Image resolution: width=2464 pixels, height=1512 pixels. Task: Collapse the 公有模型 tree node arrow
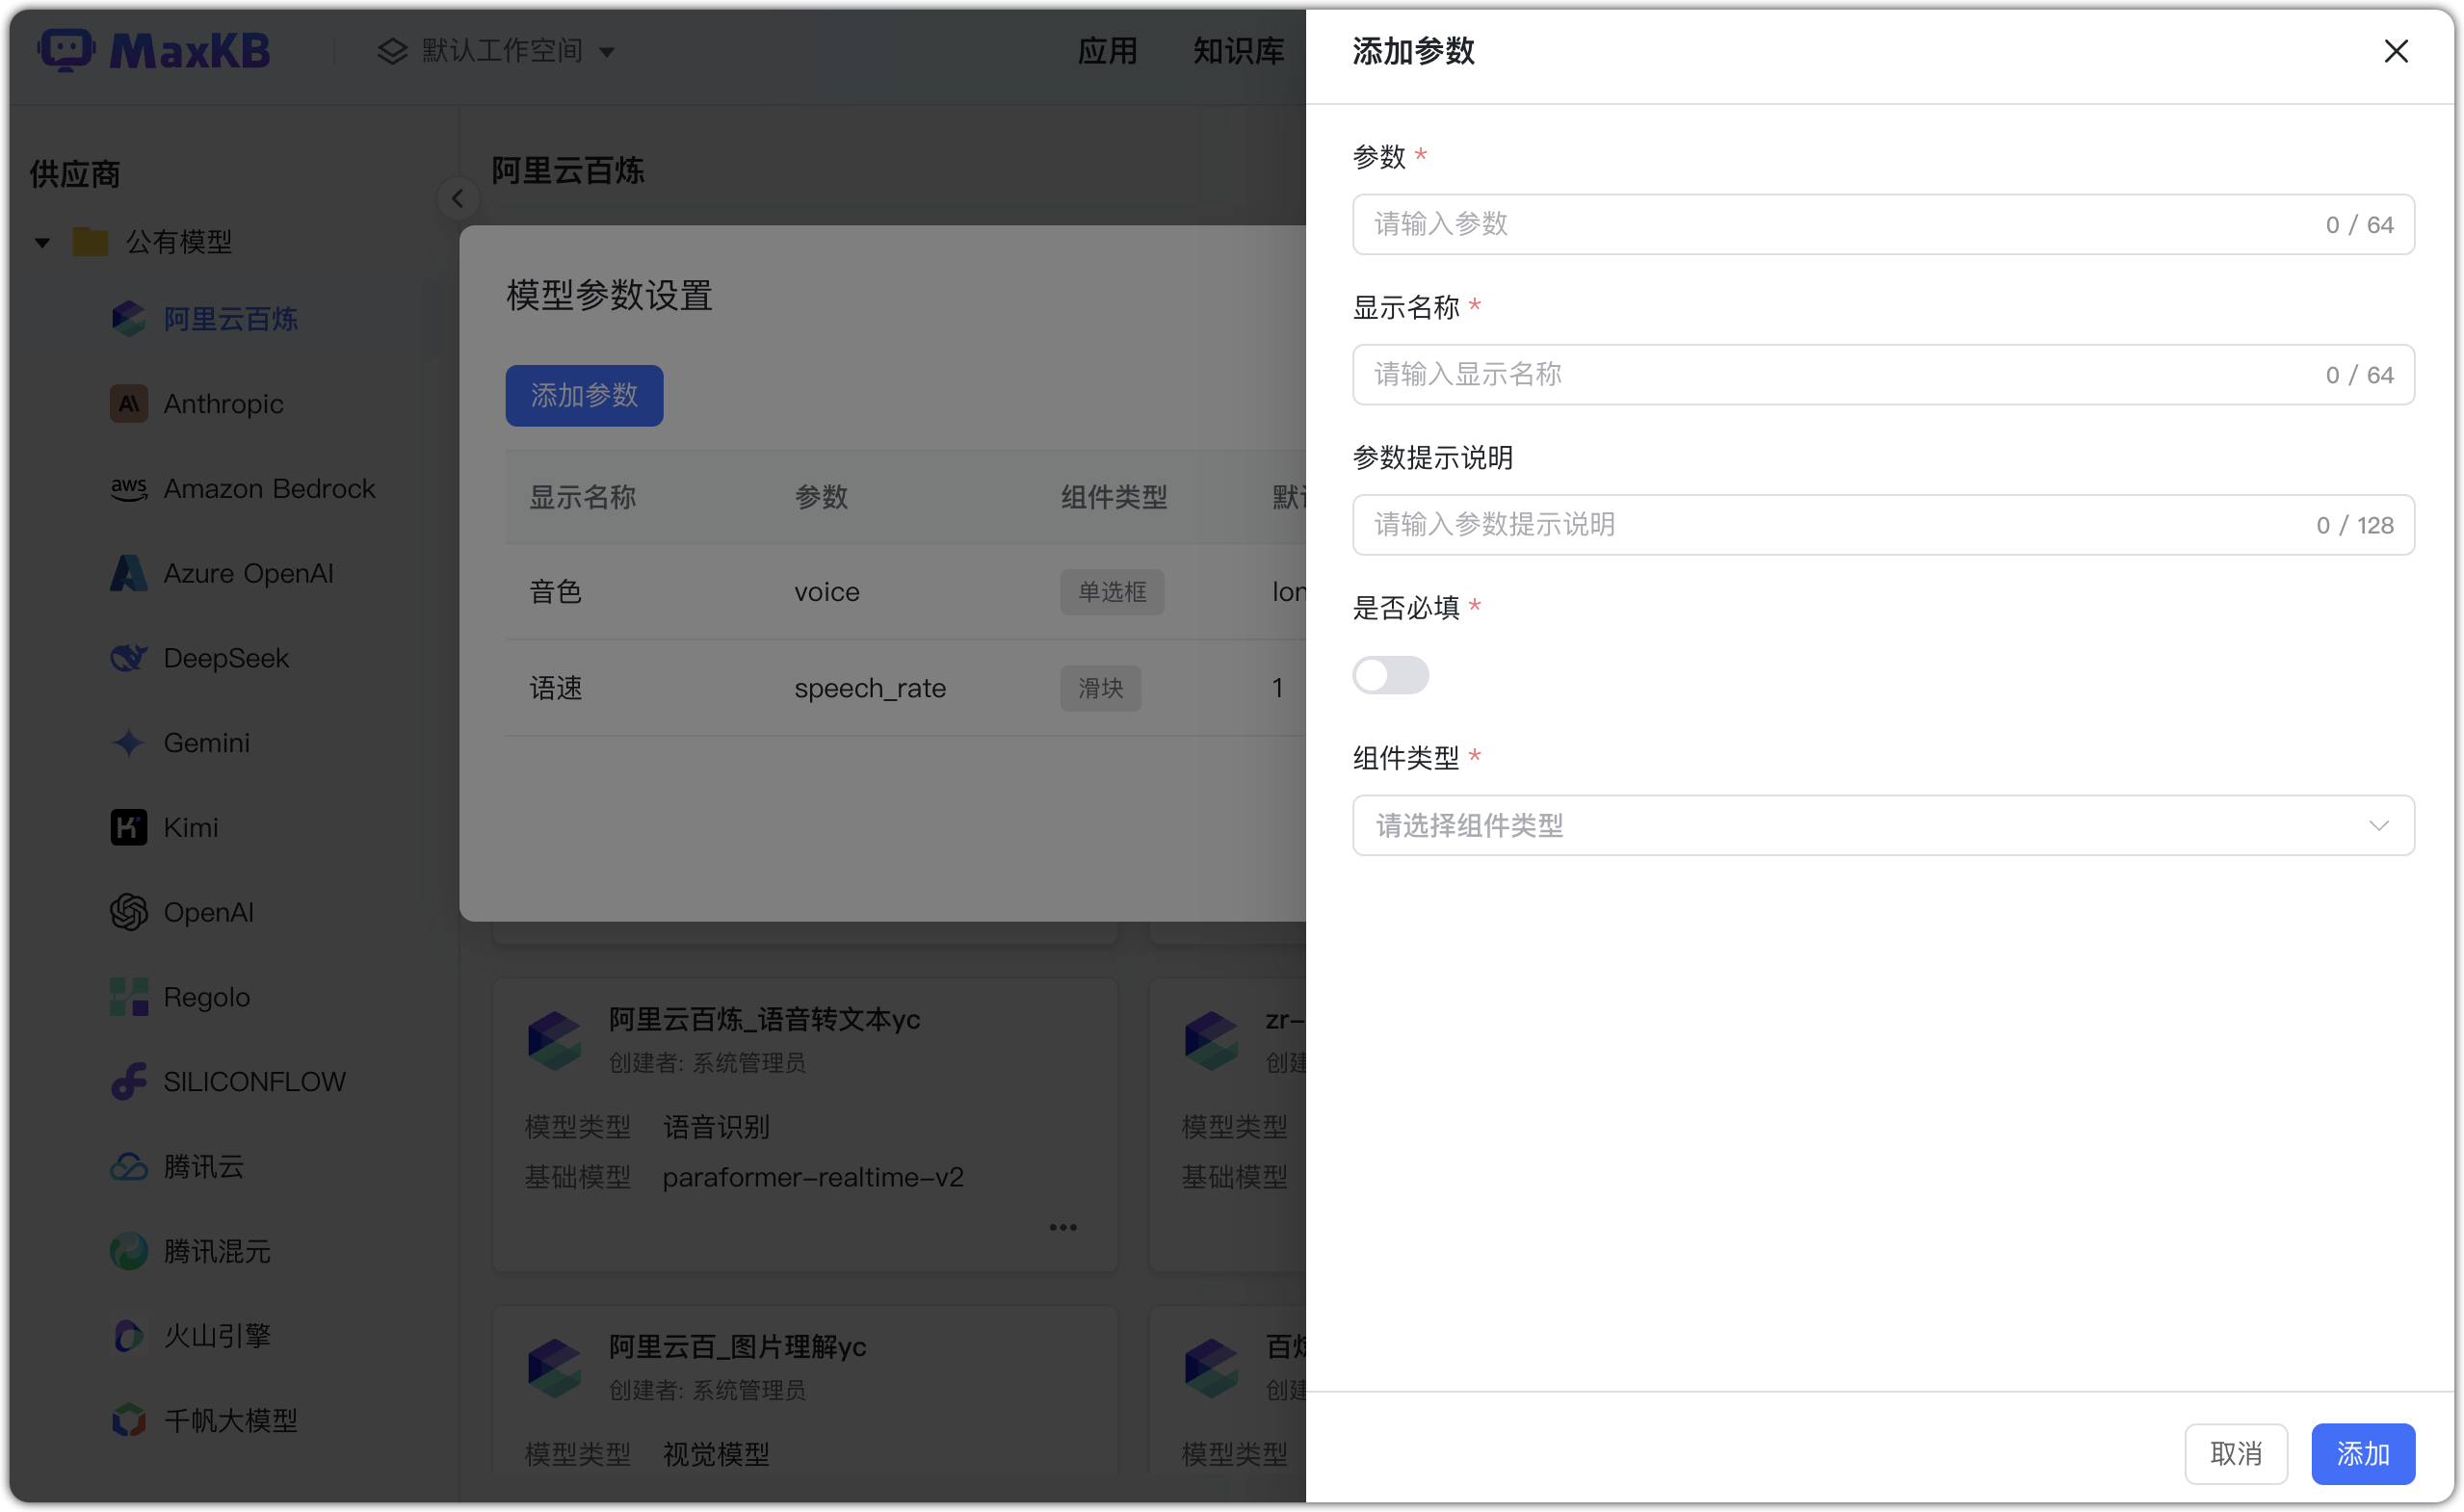(x=42, y=242)
